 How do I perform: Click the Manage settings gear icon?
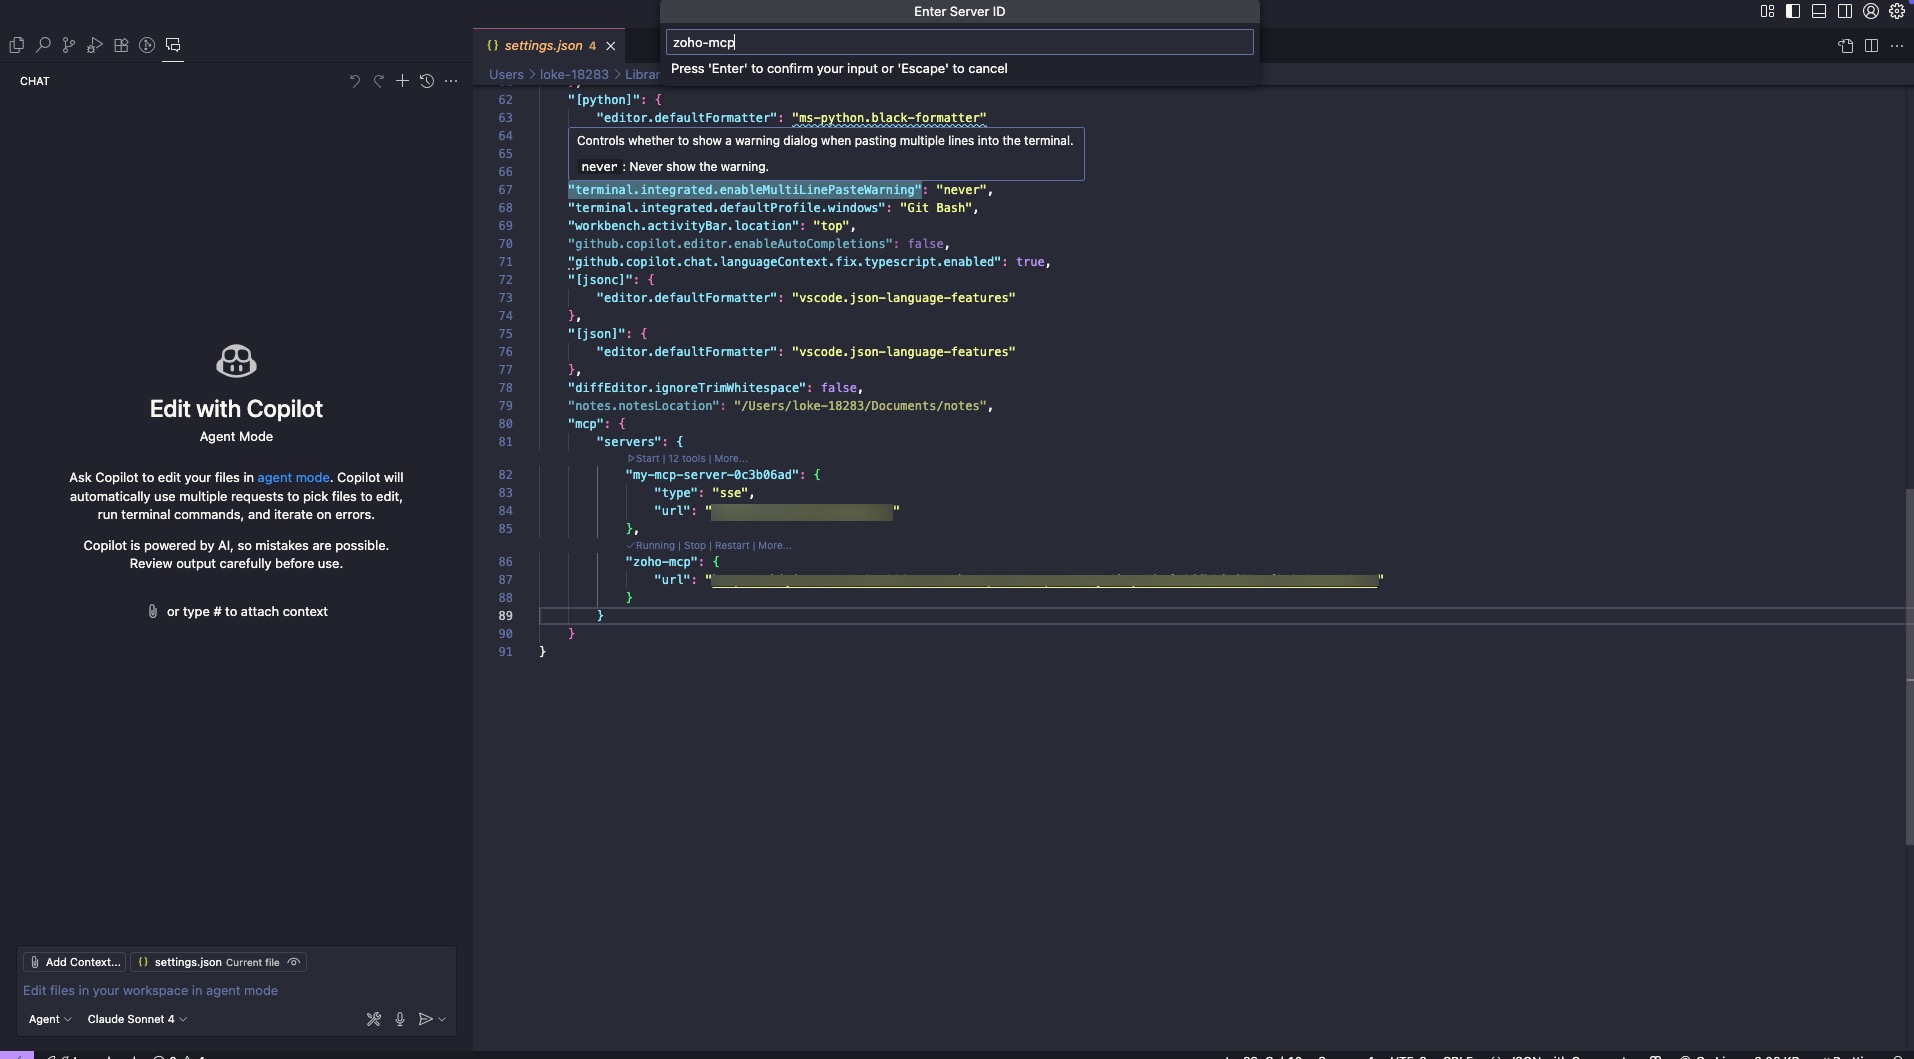pyautogui.click(x=1897, y=12)
